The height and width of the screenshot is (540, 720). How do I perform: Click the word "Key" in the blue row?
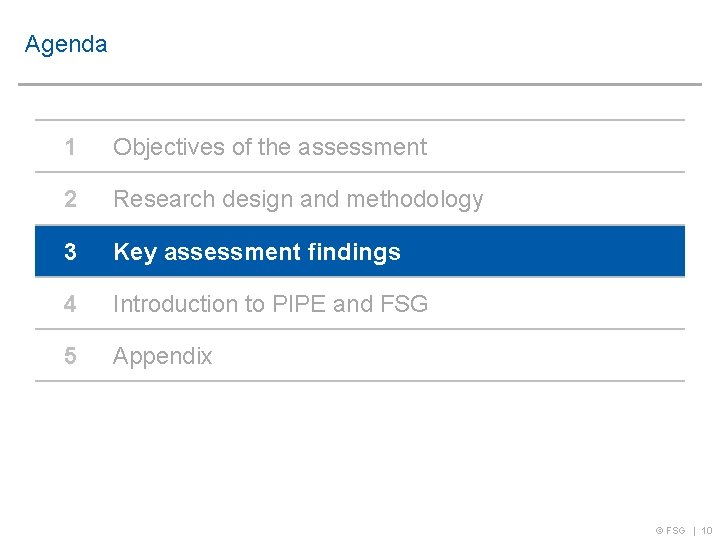coord(135,252)
